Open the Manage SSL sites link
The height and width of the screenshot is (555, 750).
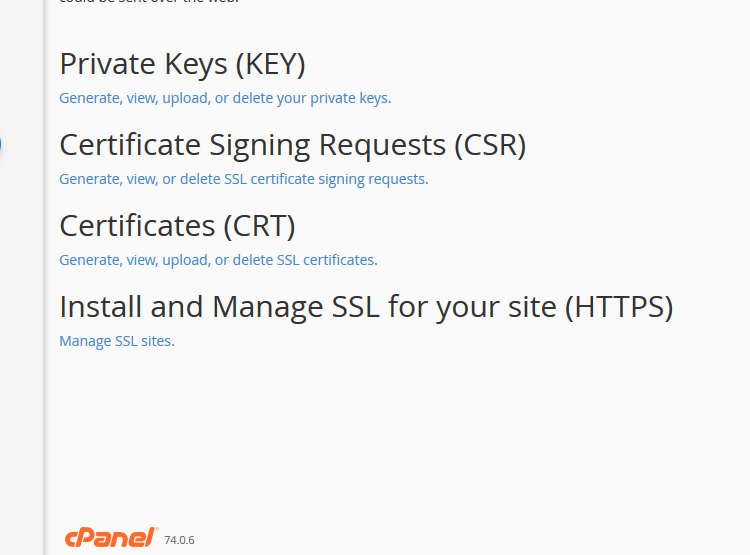(117, 341)
